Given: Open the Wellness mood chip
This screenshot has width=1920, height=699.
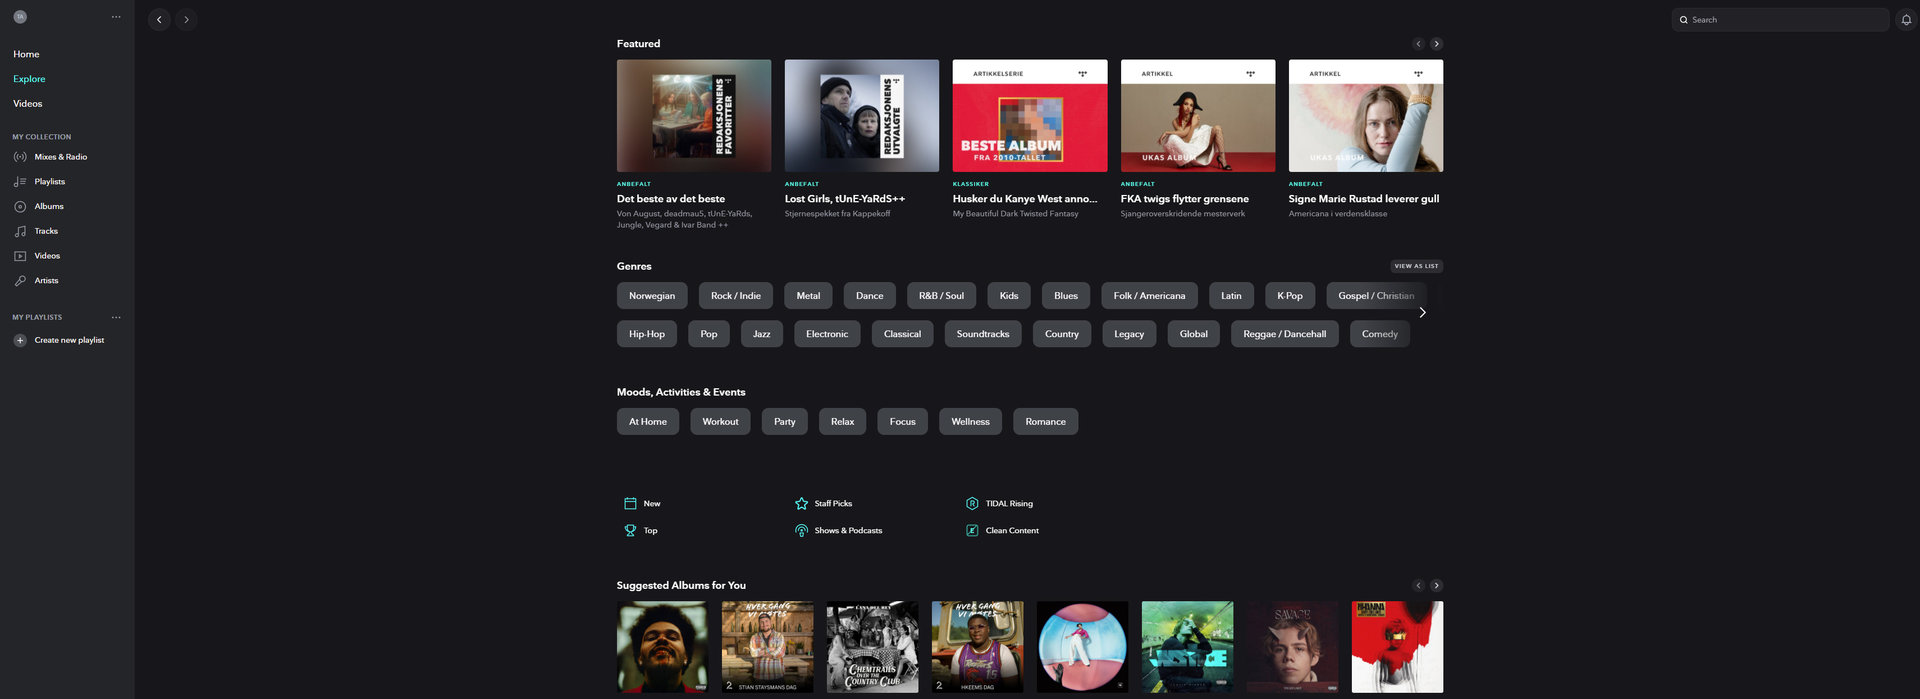Looking at the screenshot, I should click(x=970, y=422).
